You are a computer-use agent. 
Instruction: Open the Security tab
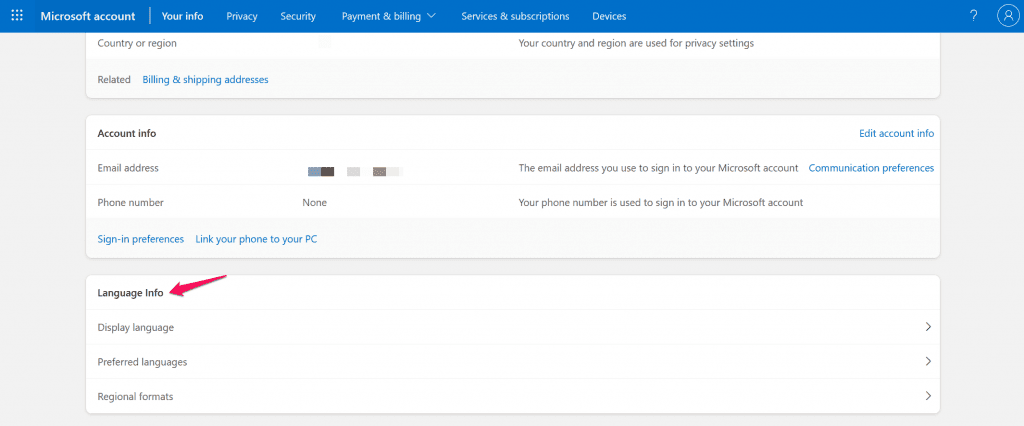pyautogui.click(x=298, y=16)
